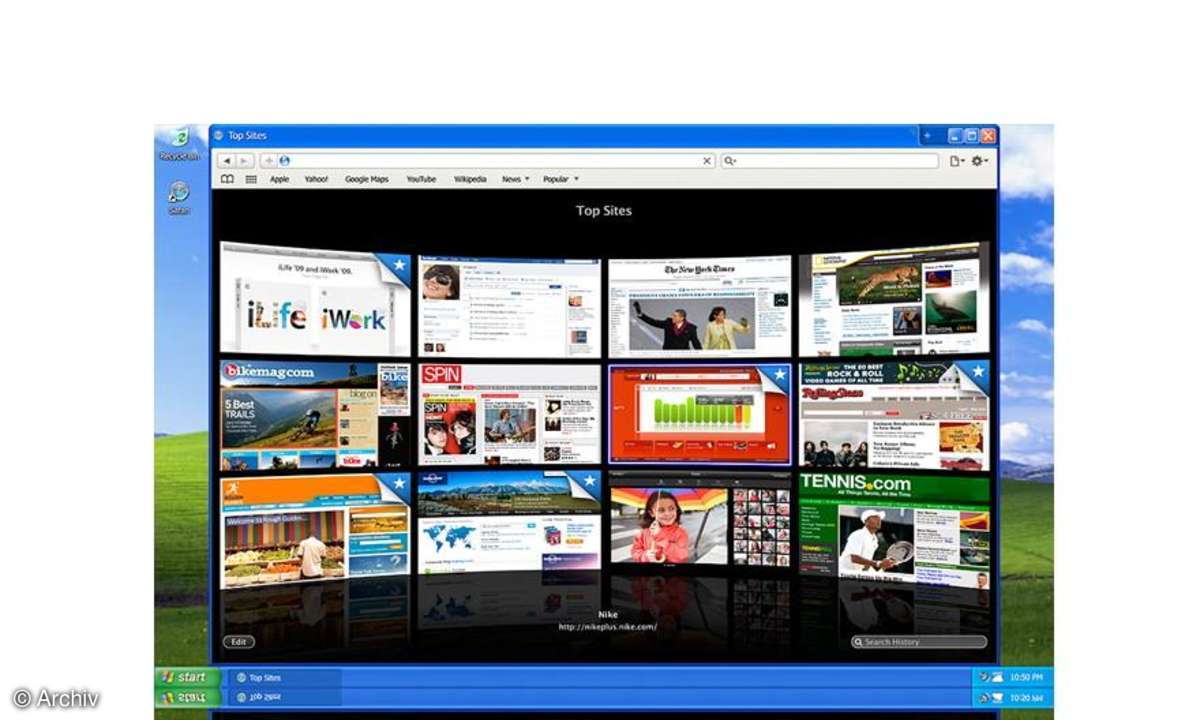Open the photo gallery girl thumbnail
The width and height of the screenshot is (1200, 720).
pos(699,522)
